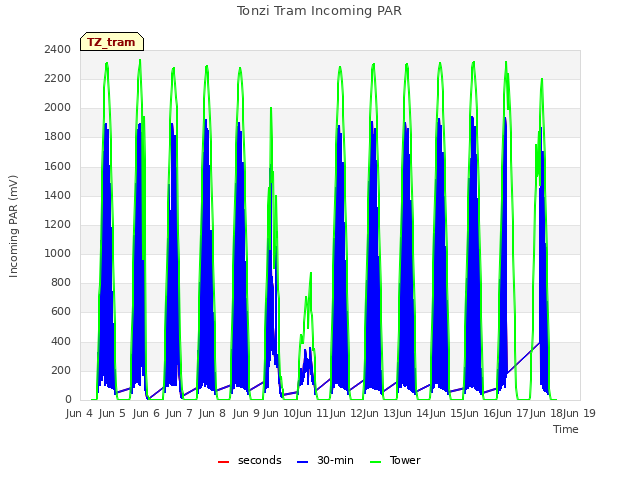Click the 'Jun 4' x-axis tick label

[x=79, y=413]
